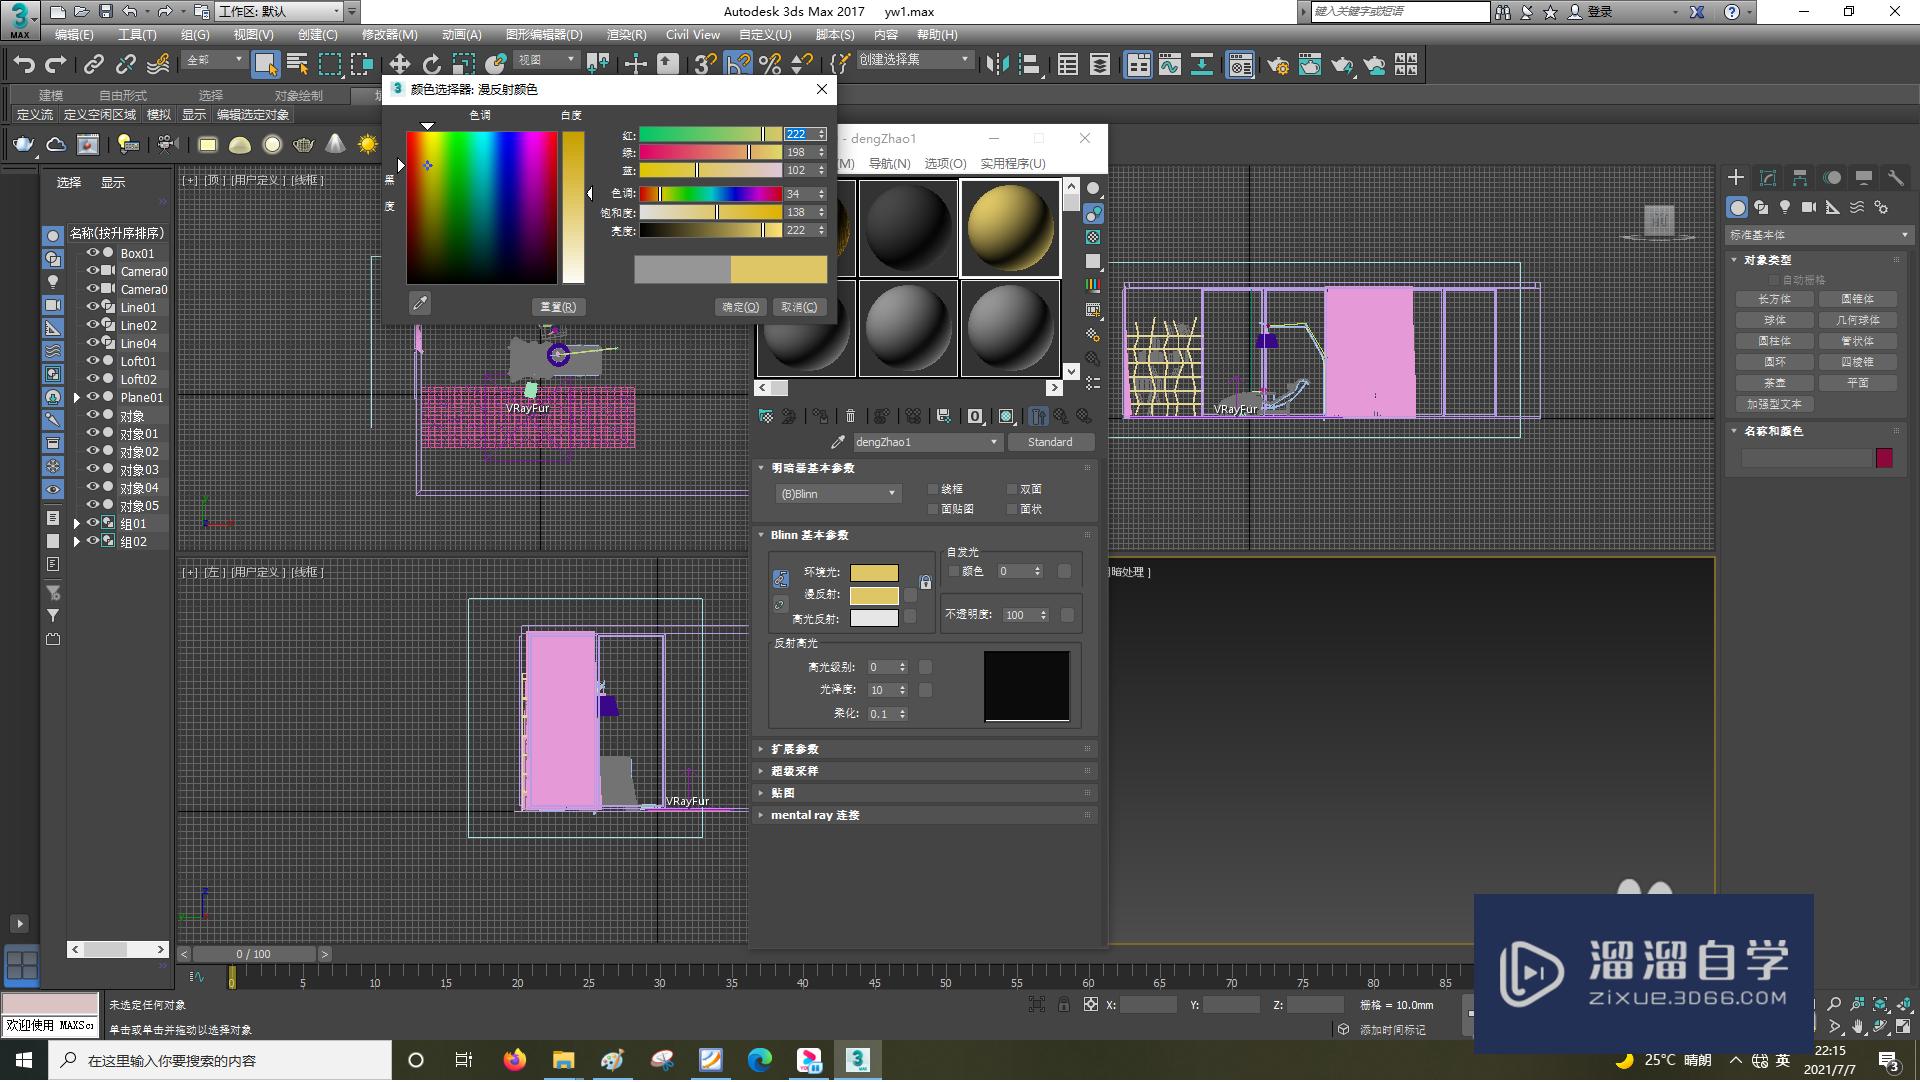1920x1082 pixels.
Task: Expand the 组02 group node
Action: tap(77, 542)
